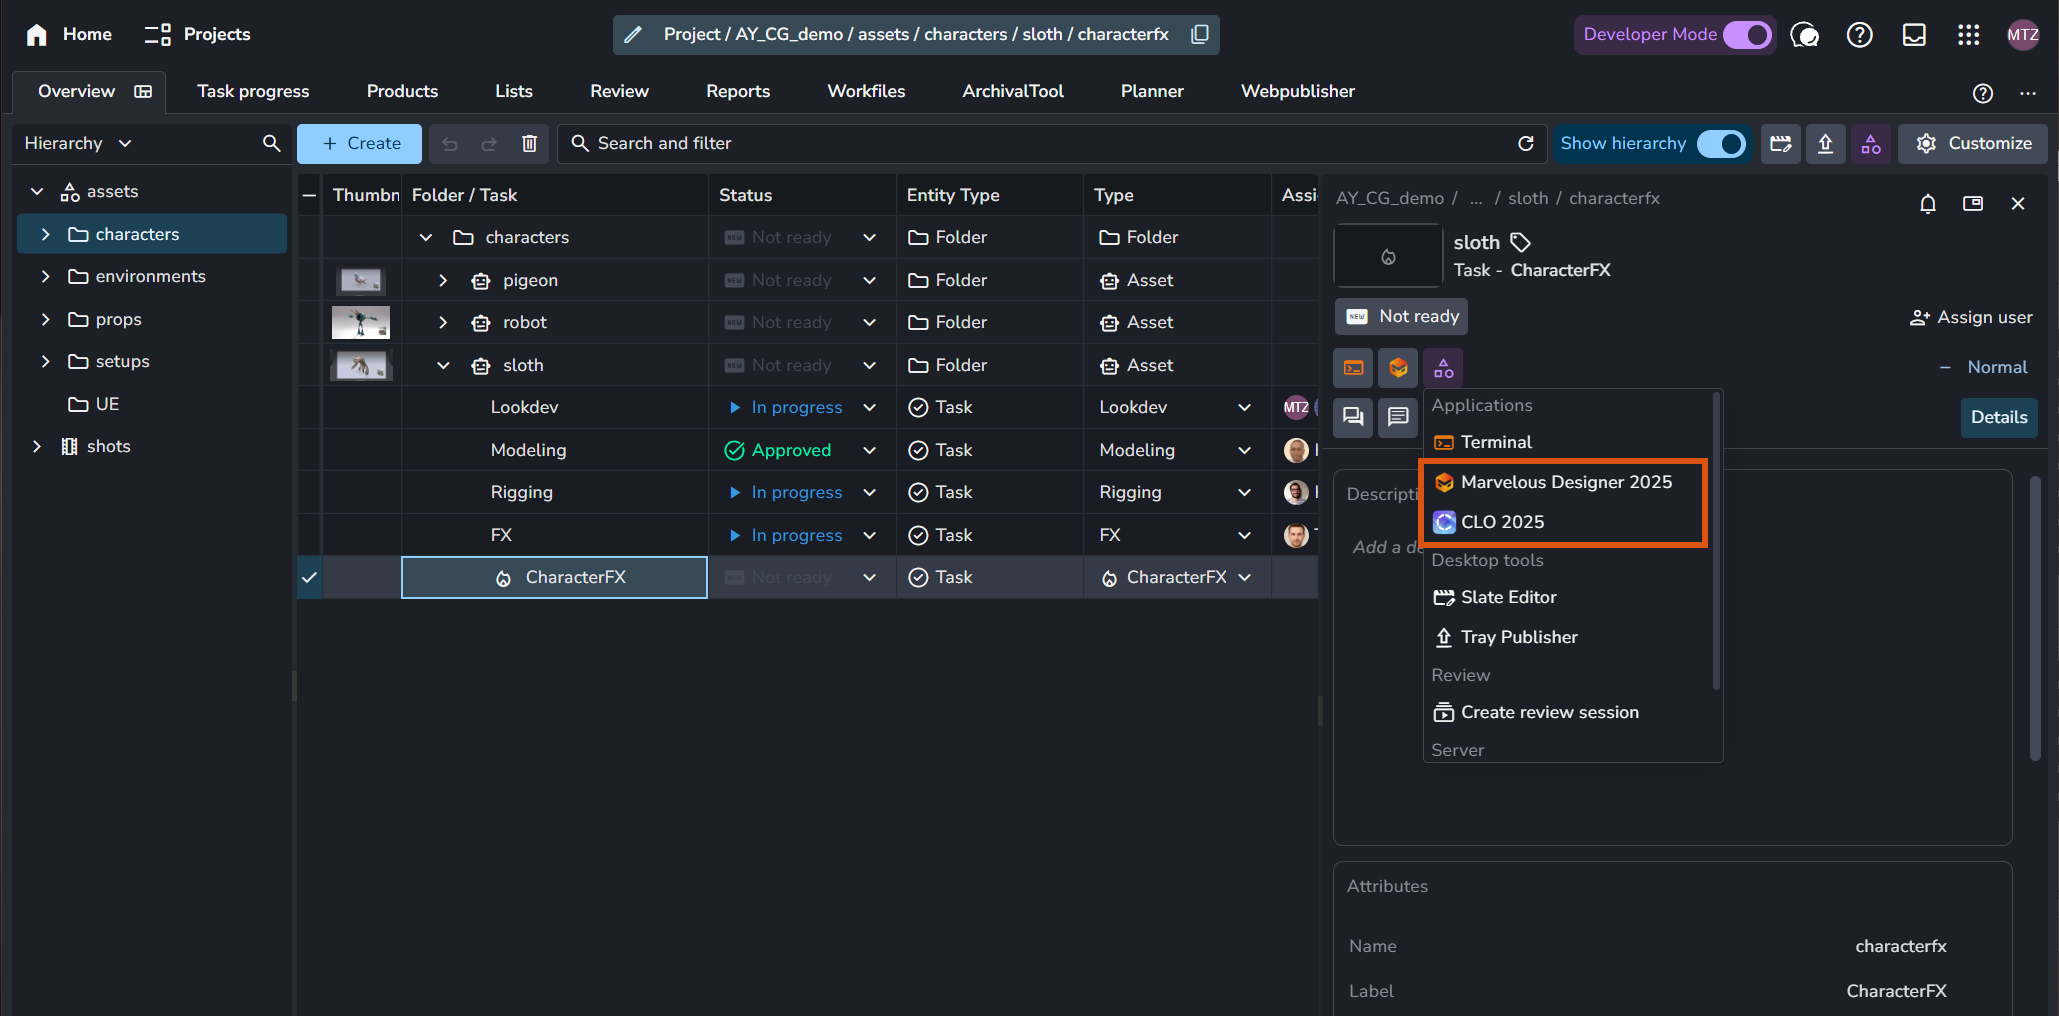Open the MTZ user avatar menu
Screen dimensions: 2059x1016
click(x=2023, y=35)
